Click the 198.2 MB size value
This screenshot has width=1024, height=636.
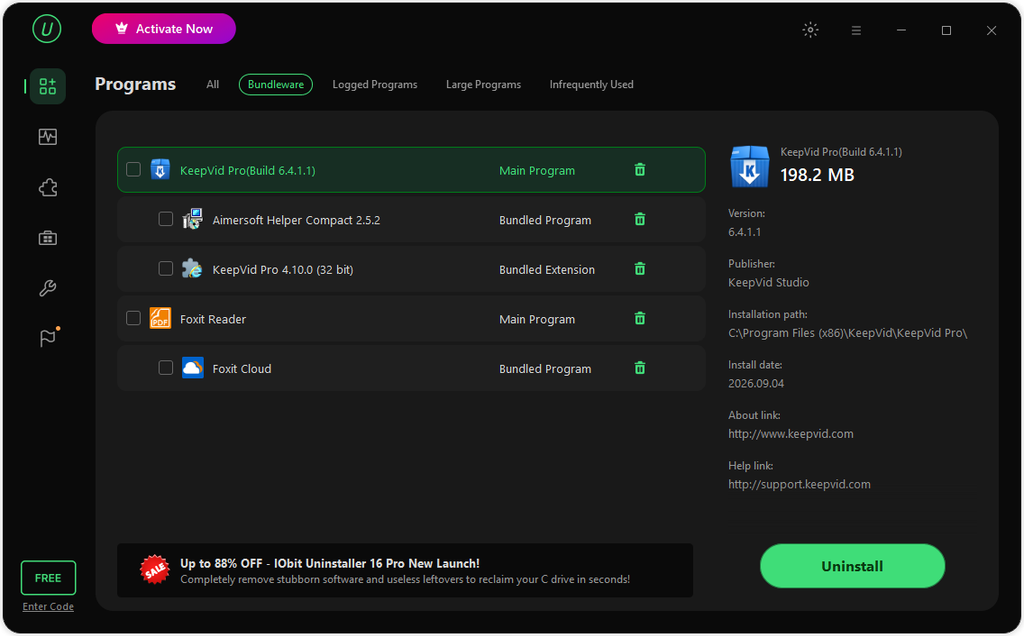pos(817,175)
